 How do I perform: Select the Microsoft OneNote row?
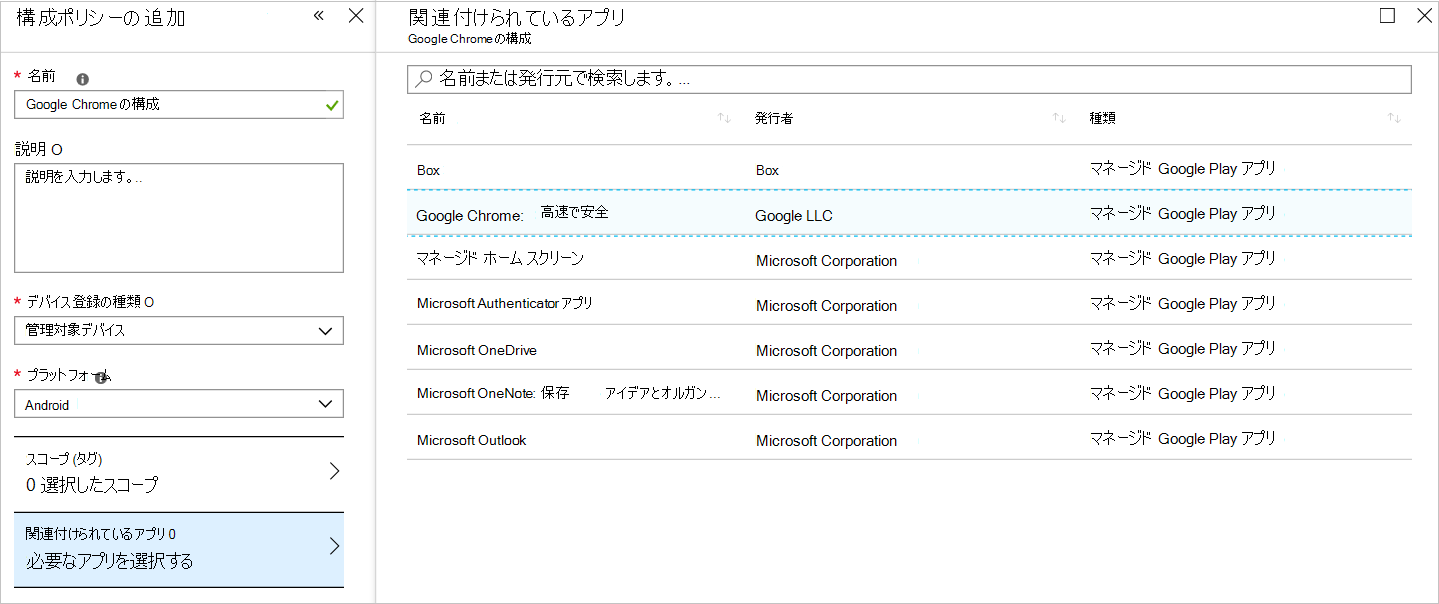(x=909, y=393)
